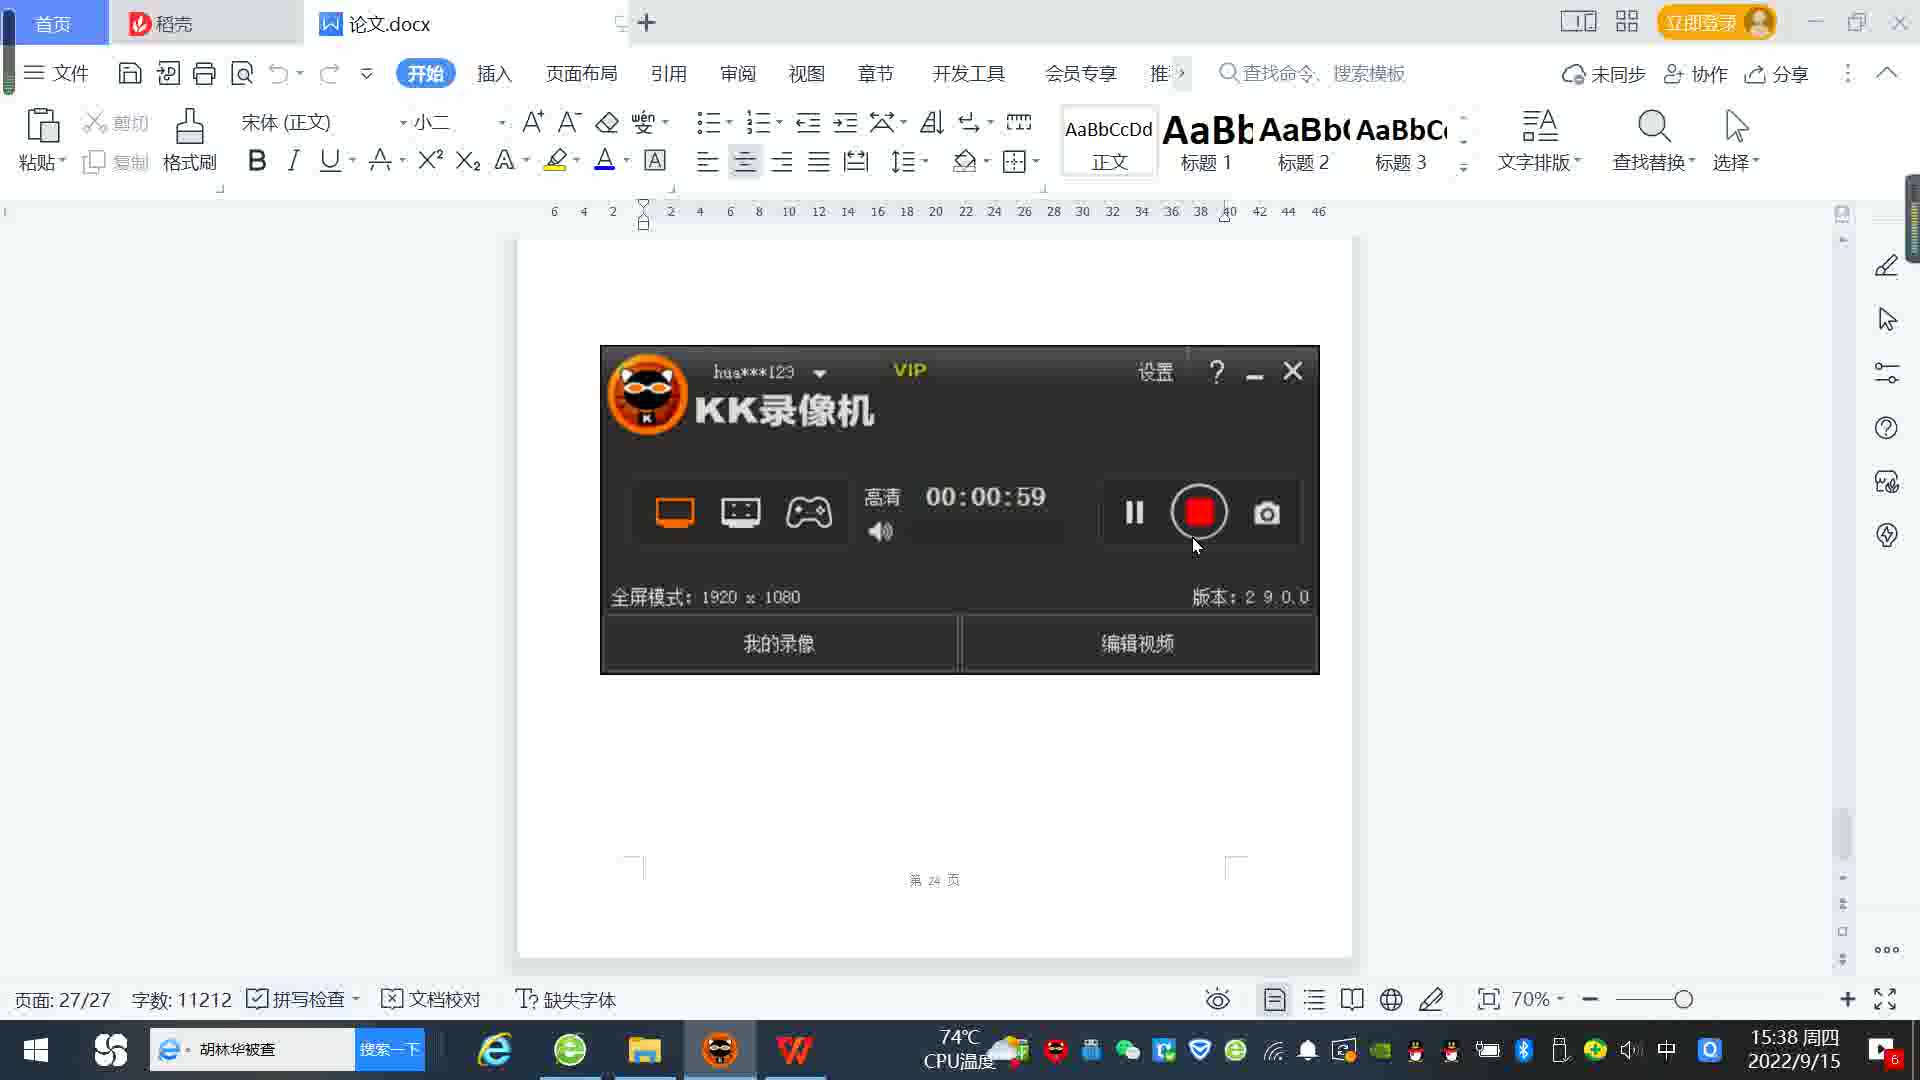The image size is (1920, 1080).
Task: Toggle Italic formatting
Action: (x=293, y=160)
